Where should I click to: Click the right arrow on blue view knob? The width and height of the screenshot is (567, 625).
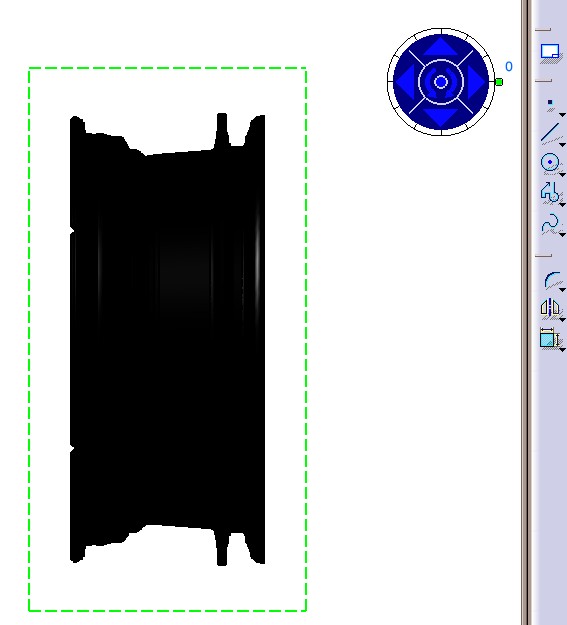pyautogui.click(x=476, y=82)
